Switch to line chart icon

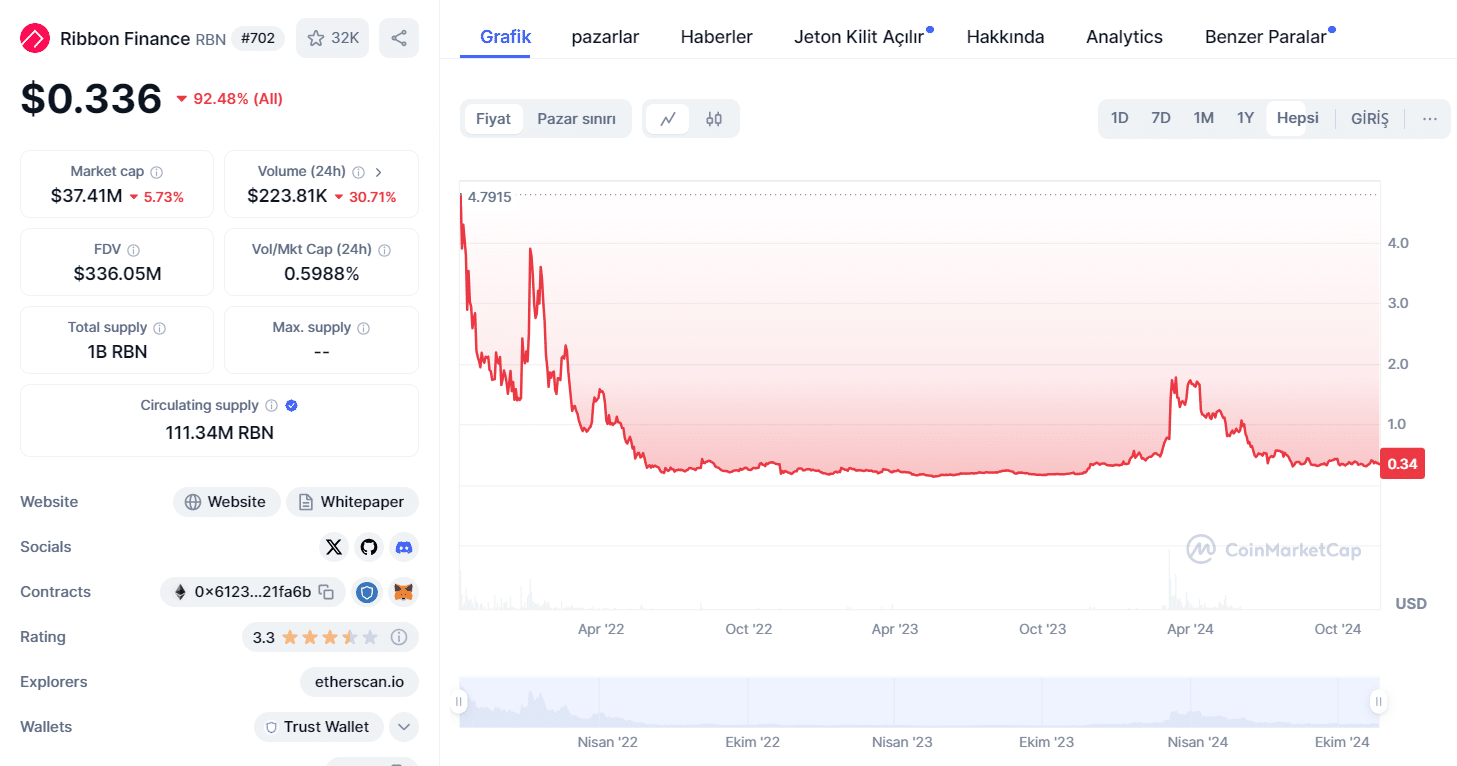click(x=668, y=119)
